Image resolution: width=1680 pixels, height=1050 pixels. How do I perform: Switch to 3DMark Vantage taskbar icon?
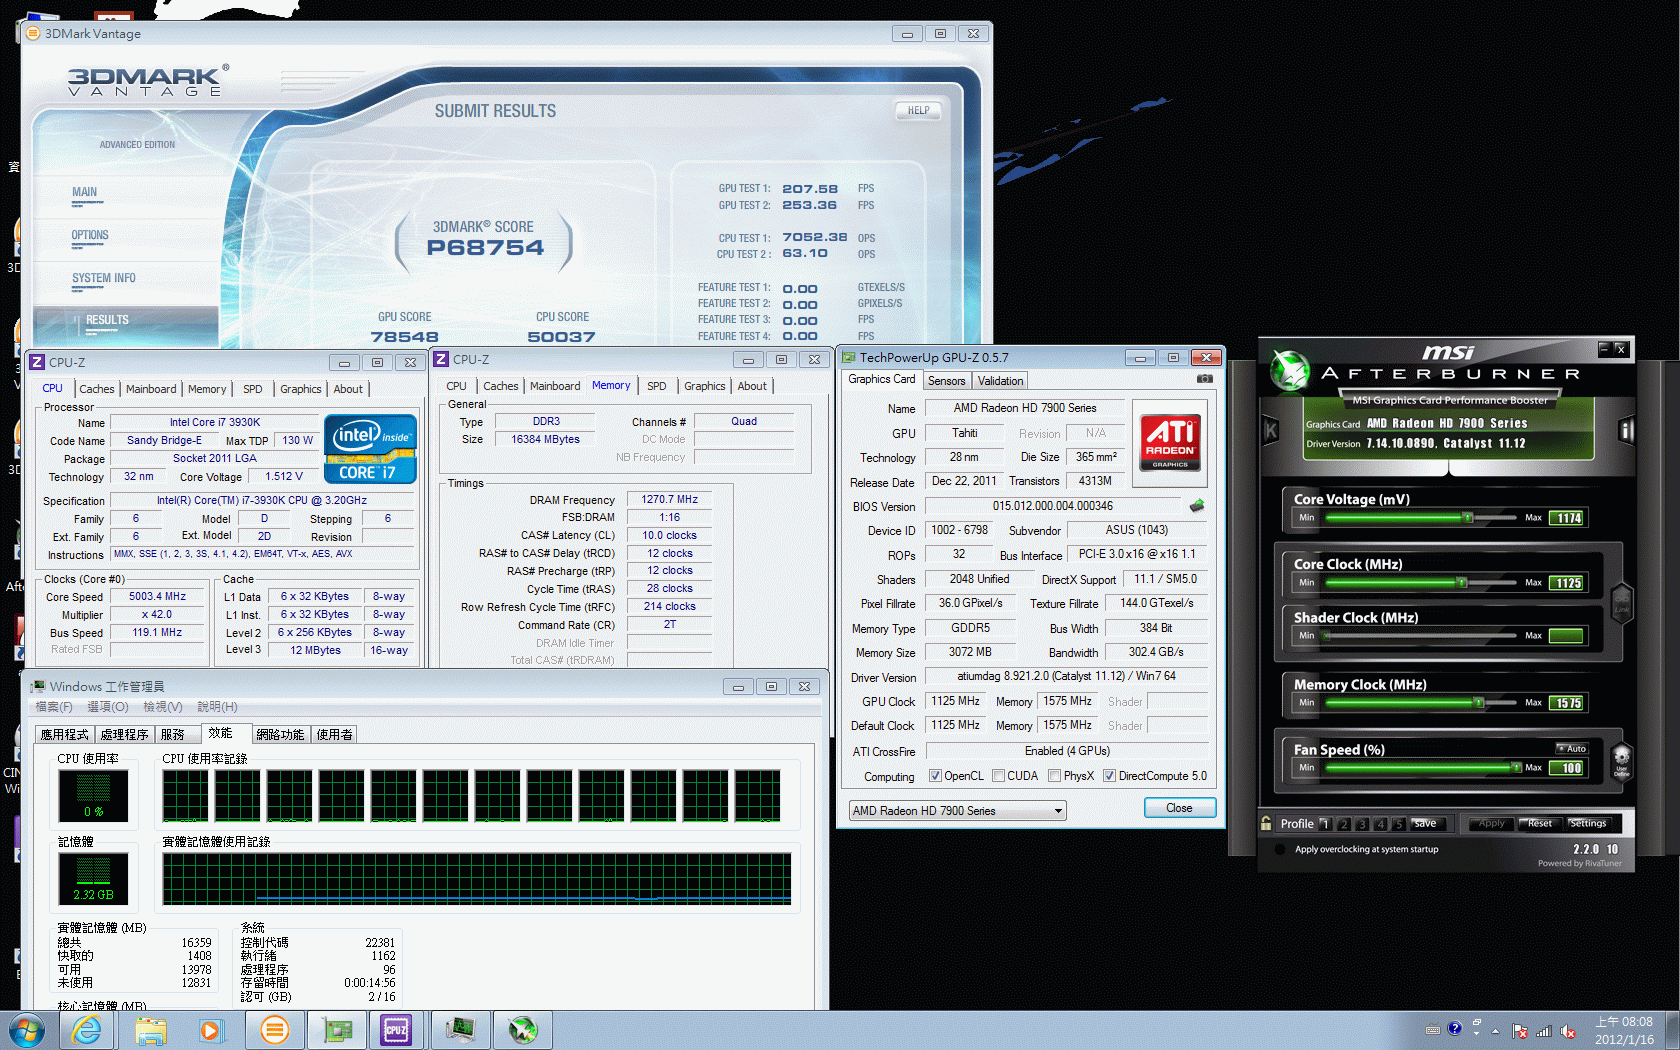(274, 1030)
